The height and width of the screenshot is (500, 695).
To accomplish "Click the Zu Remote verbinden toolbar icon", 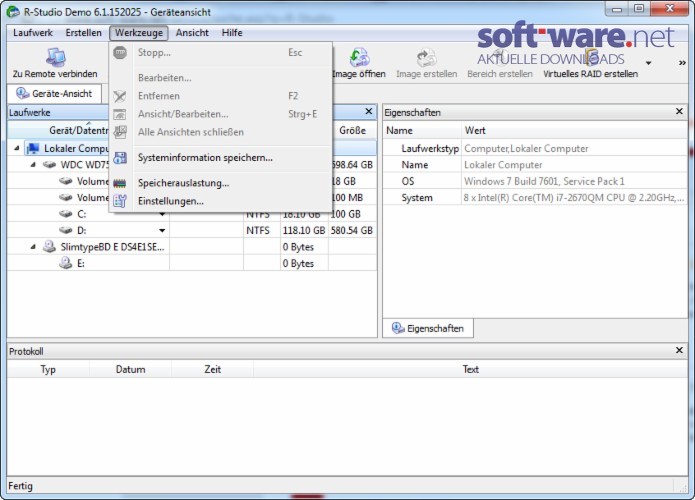I will [x=56, y=57].
